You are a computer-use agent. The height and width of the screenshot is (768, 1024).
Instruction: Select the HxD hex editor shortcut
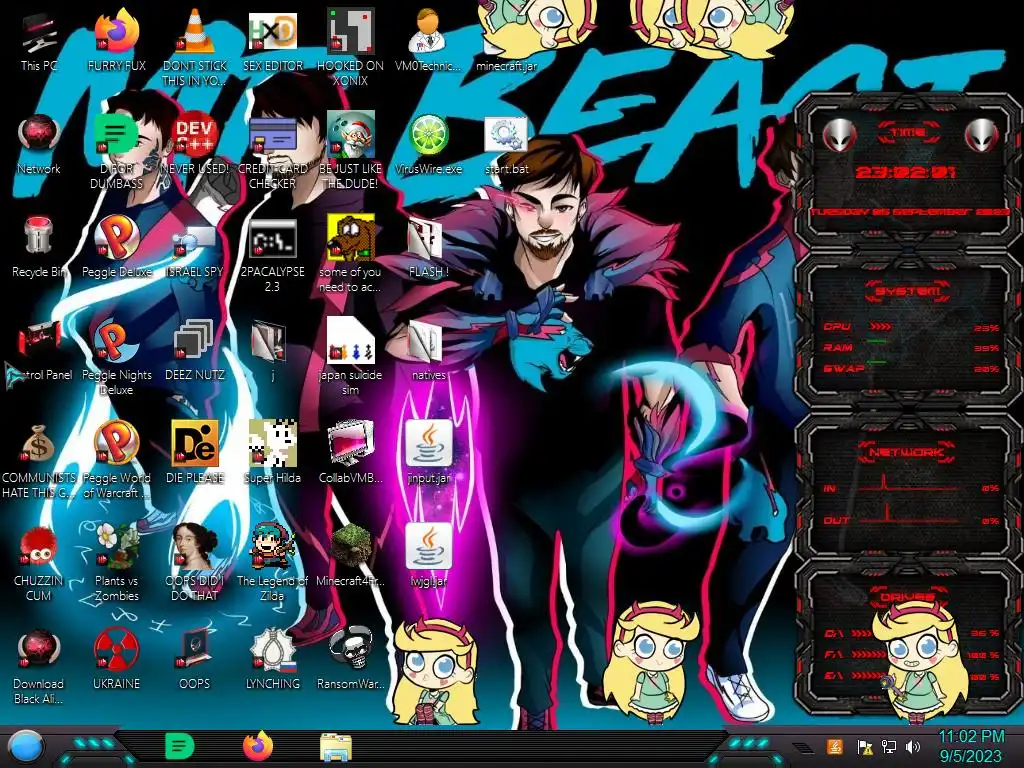273,31
